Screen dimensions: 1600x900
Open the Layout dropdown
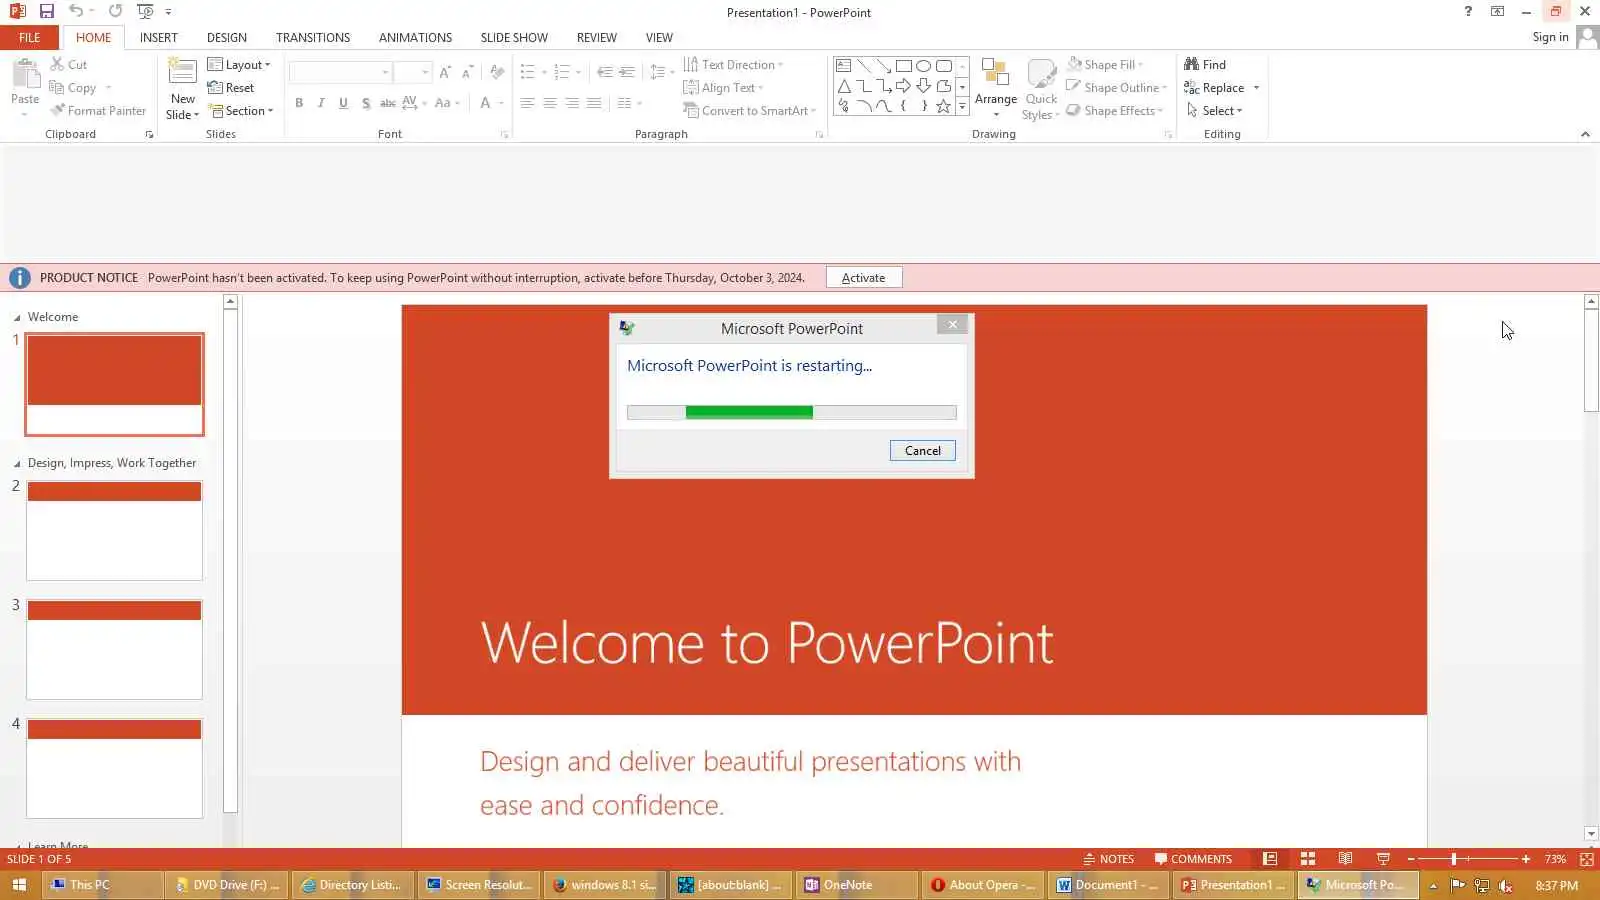239,65
